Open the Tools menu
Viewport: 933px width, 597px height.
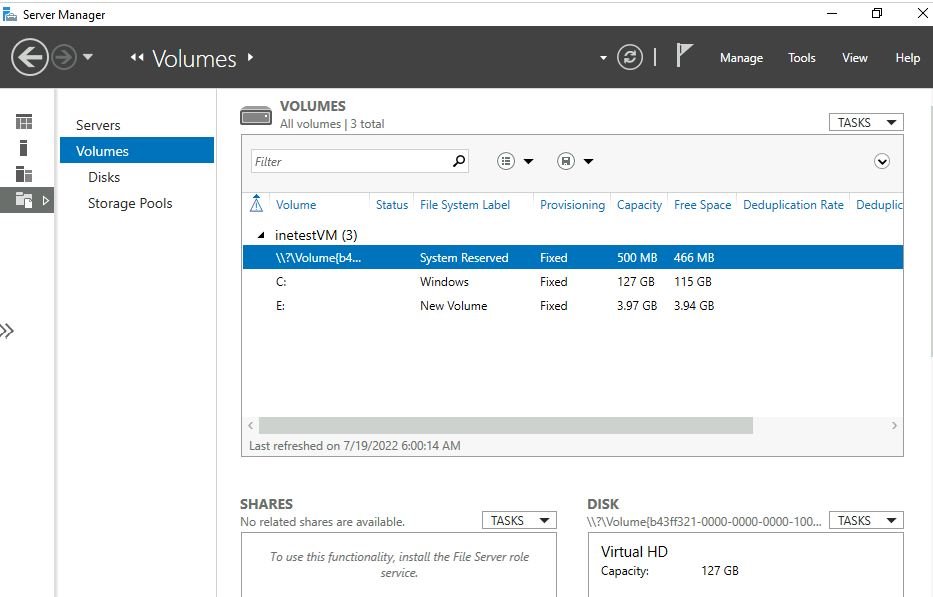click(802, 58)
